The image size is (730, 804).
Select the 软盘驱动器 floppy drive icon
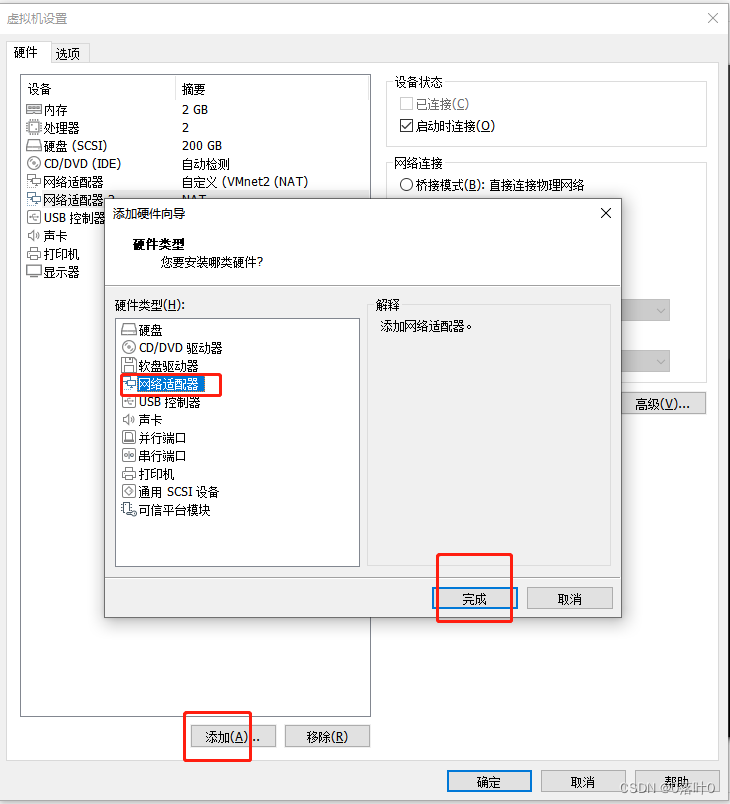click(129, 365)
